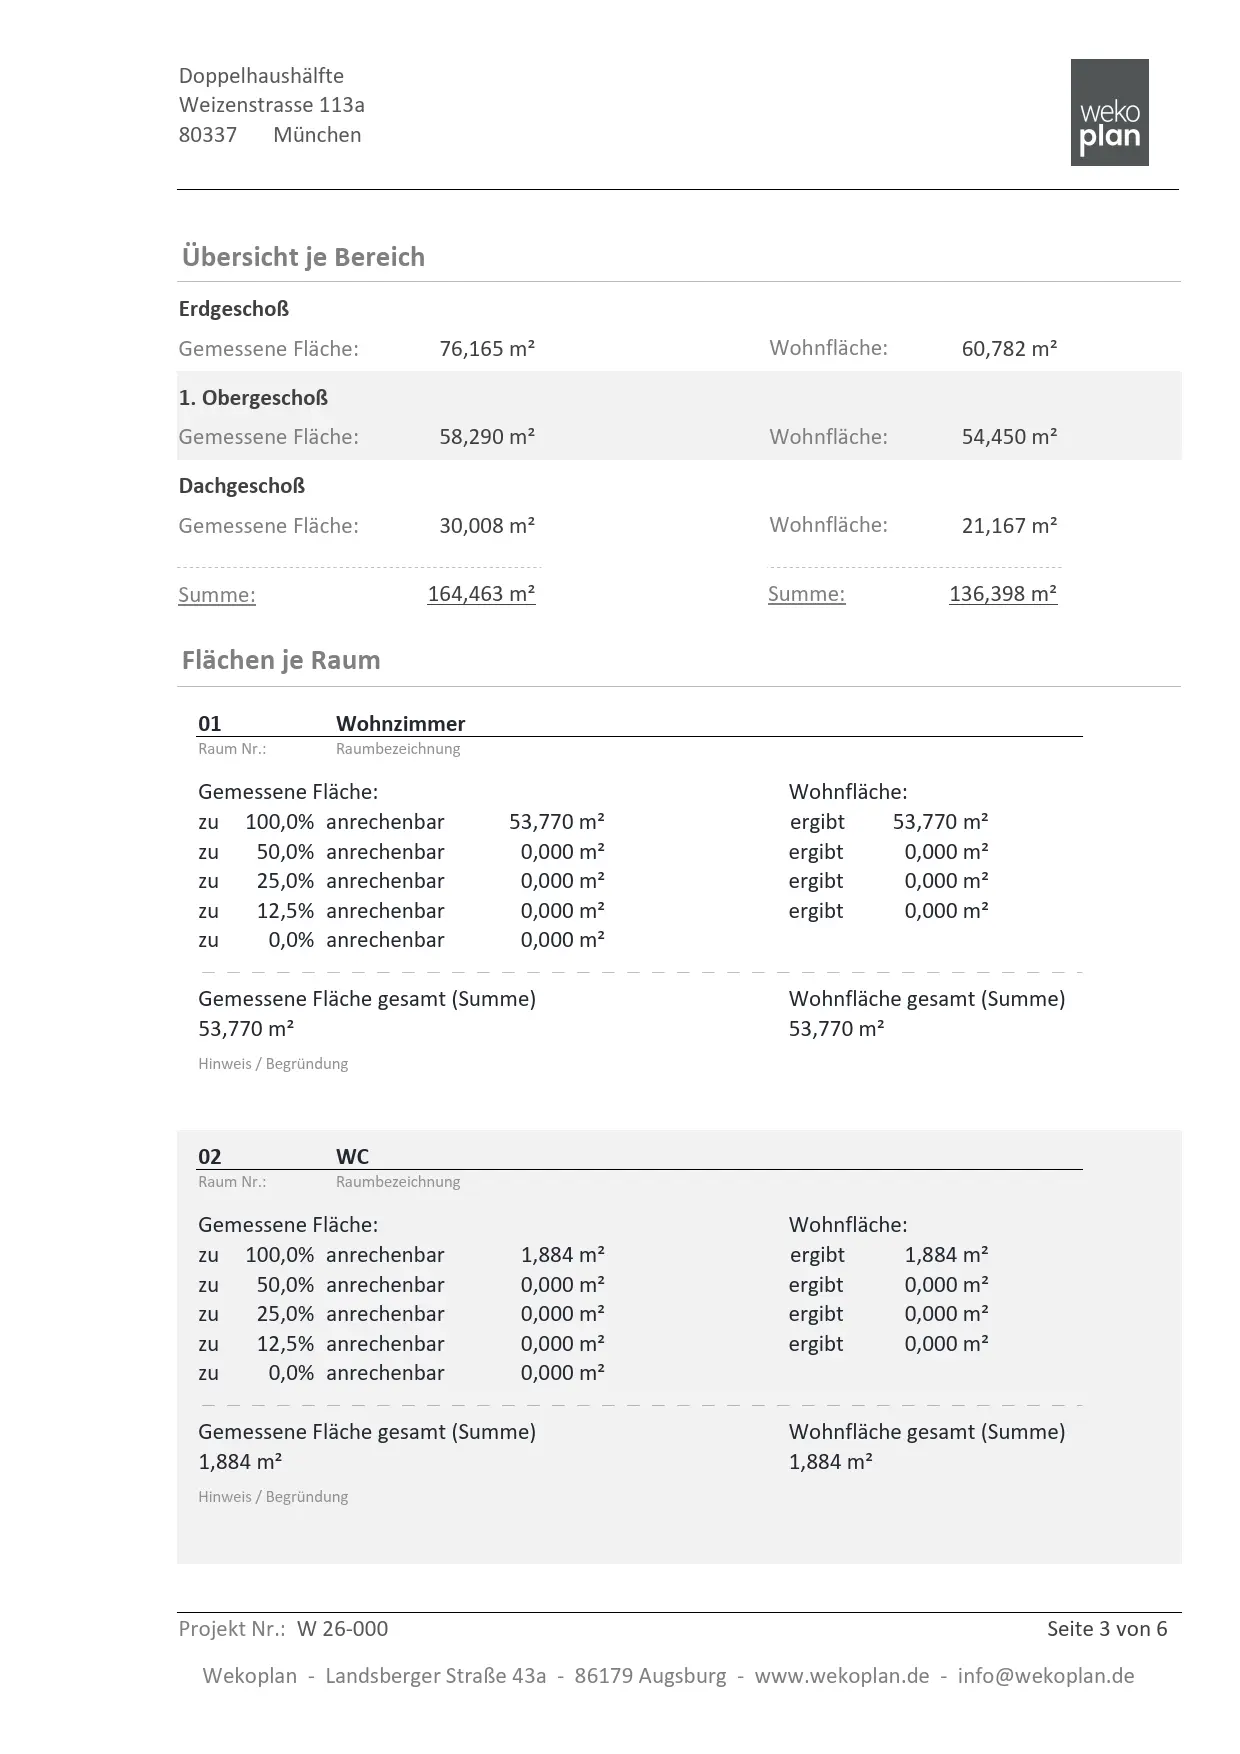The width and height of the screenshot is (1240, 1754).
Task: Click the Weizenstrasse 113a address line
Action: (x=272, y=105)
